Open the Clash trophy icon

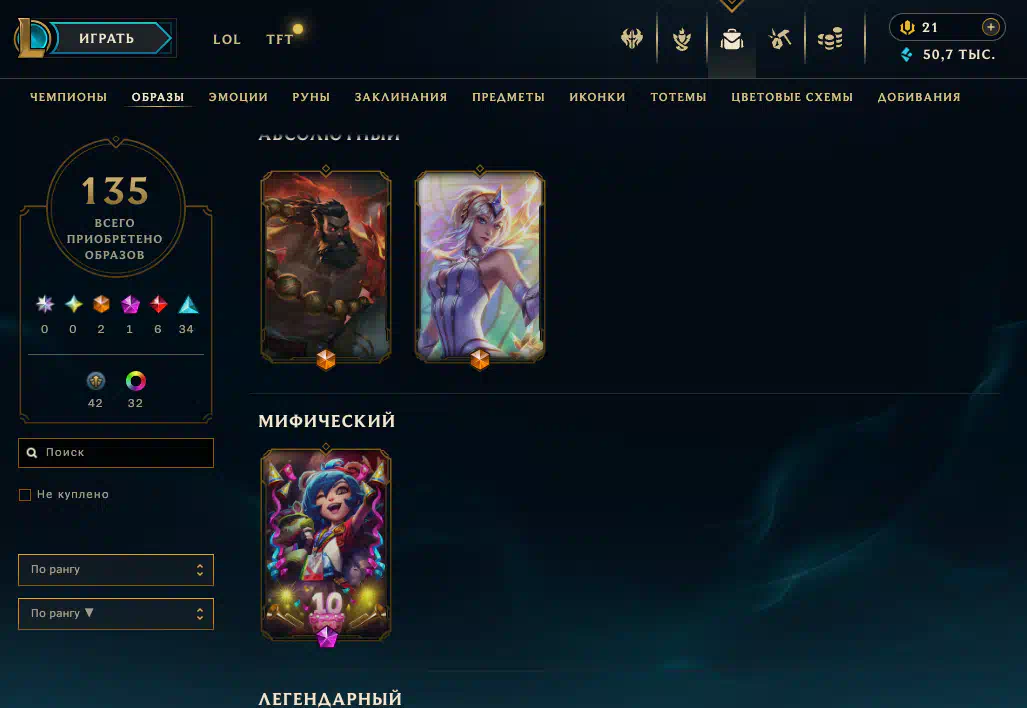tap(682, 39)
